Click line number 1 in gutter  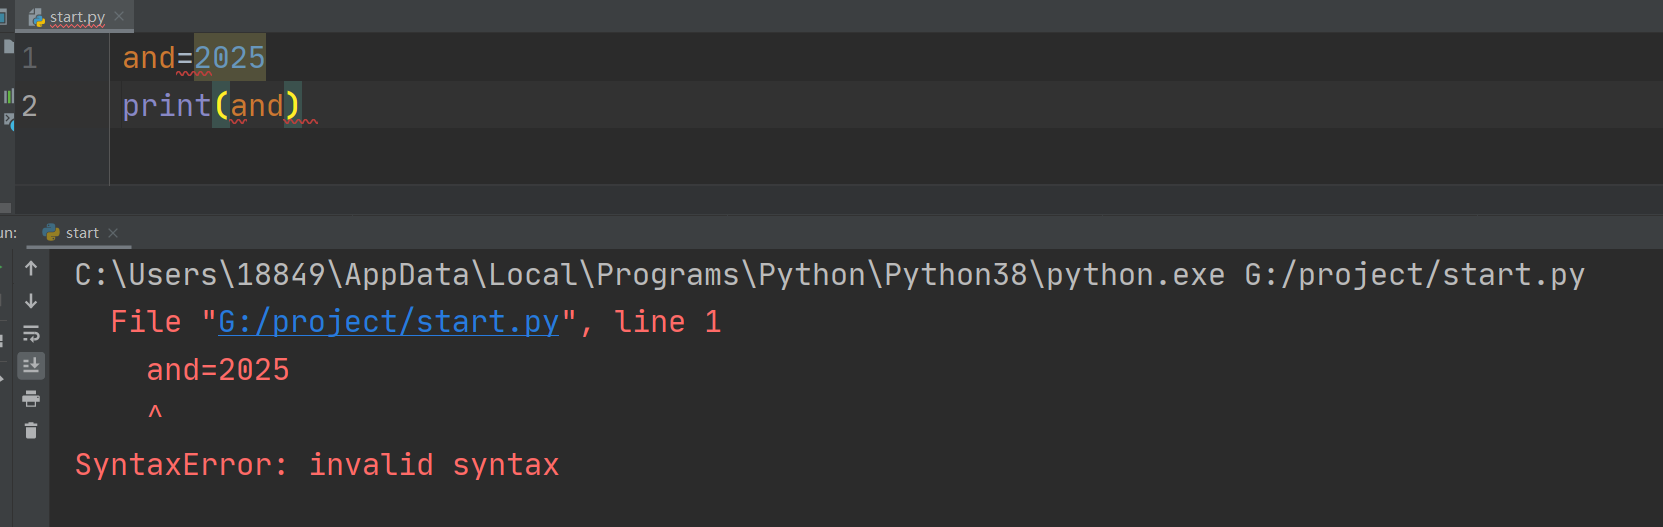[30, 58]
